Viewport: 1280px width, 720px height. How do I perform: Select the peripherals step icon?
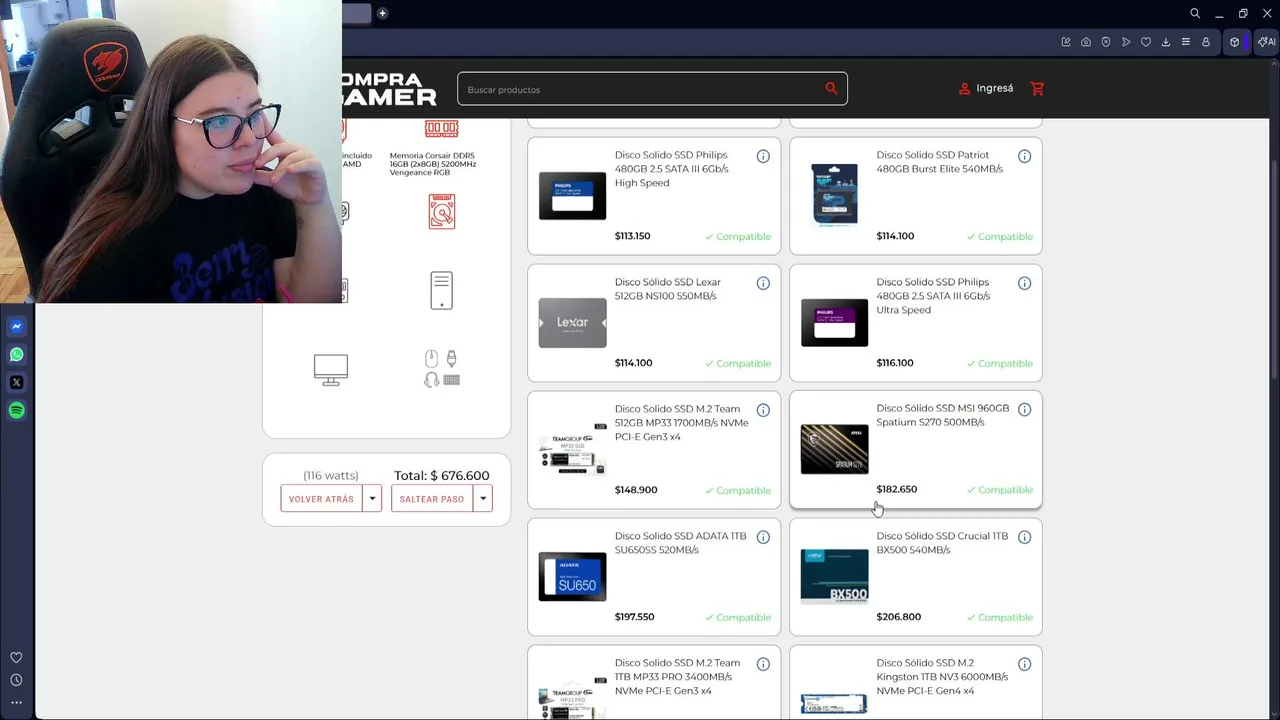click(x=441, y=368)
